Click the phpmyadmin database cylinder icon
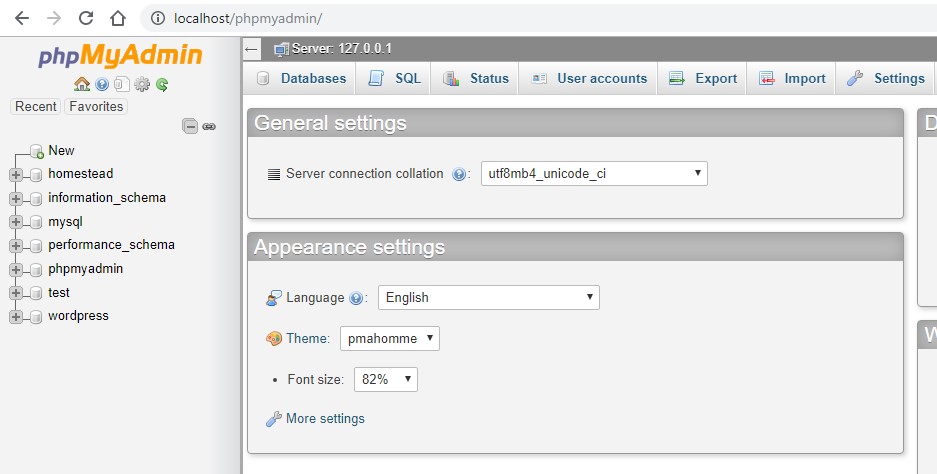 coord(36,270)
